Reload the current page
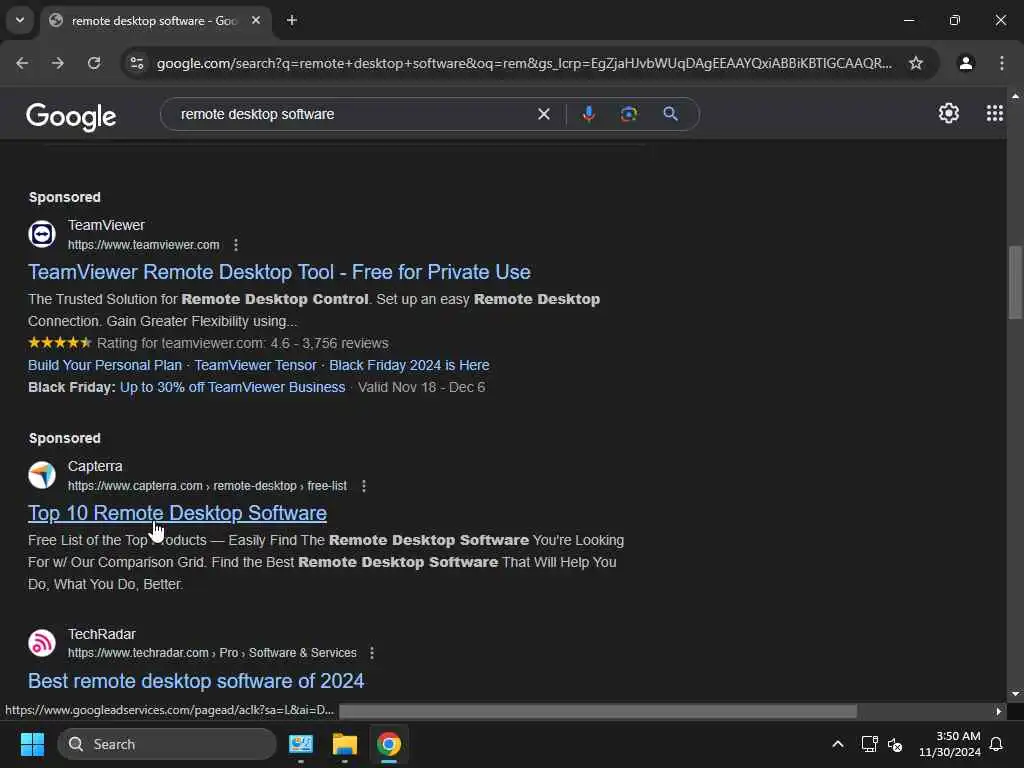The width and height of the screenshot is (1024, 768). pos(94,63)
